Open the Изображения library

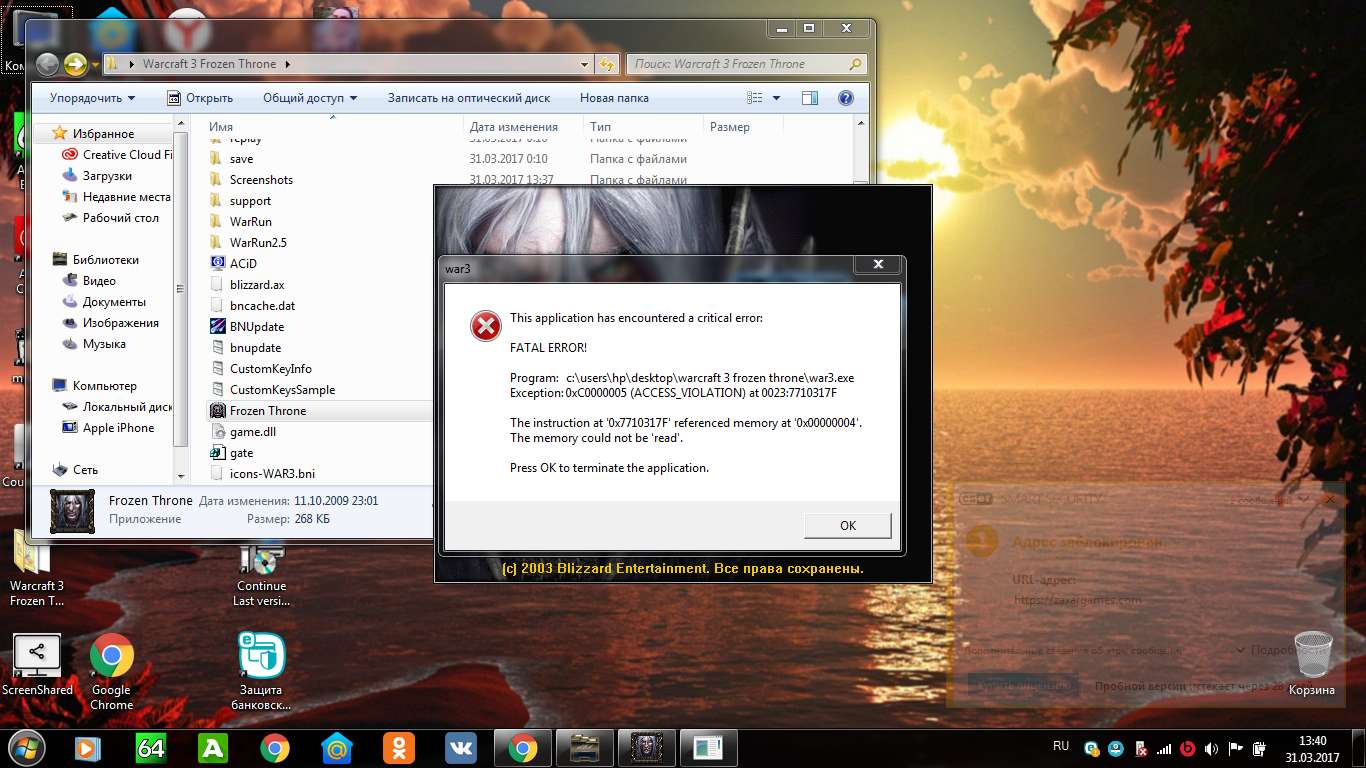111,323
